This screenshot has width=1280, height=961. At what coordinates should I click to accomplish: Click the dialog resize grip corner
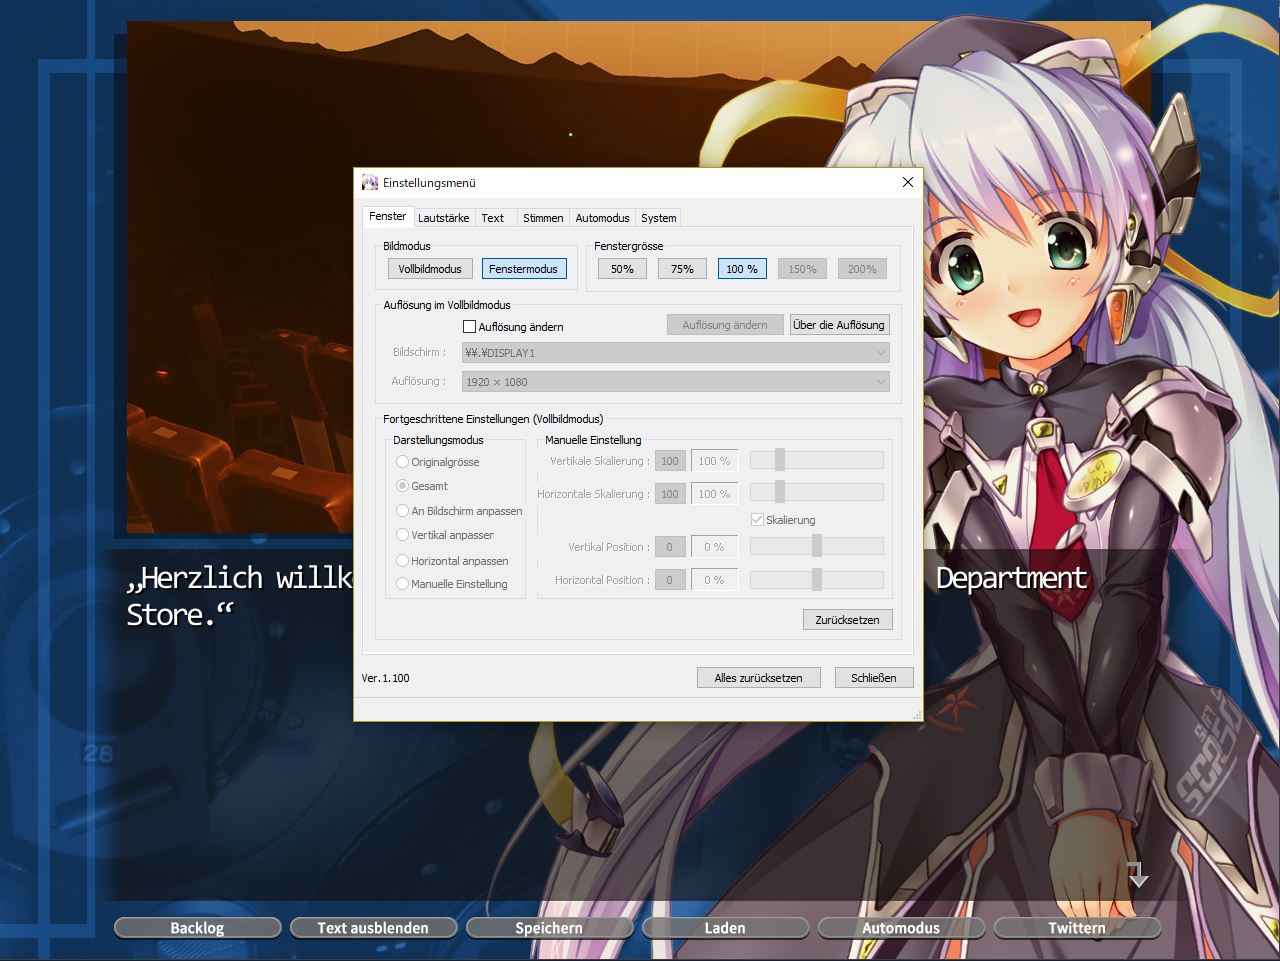tap(916, 714)
